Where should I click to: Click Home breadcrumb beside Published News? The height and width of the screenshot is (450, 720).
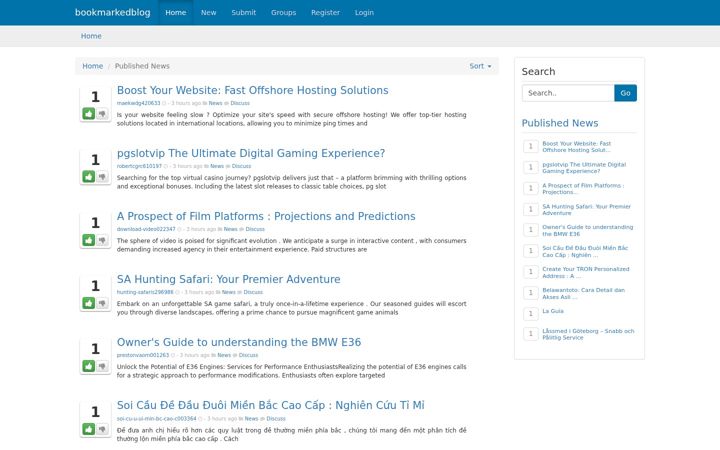click(92, 66)
